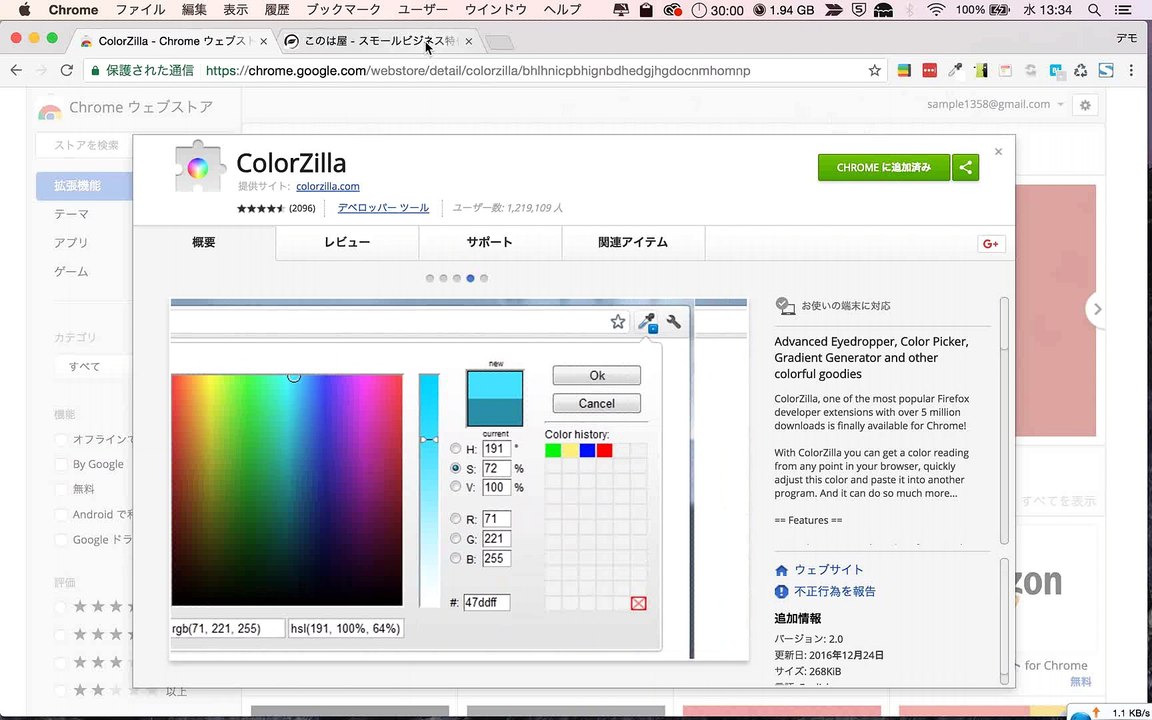
Task: Switch to the 概要 tab
Action: point(204,242)
